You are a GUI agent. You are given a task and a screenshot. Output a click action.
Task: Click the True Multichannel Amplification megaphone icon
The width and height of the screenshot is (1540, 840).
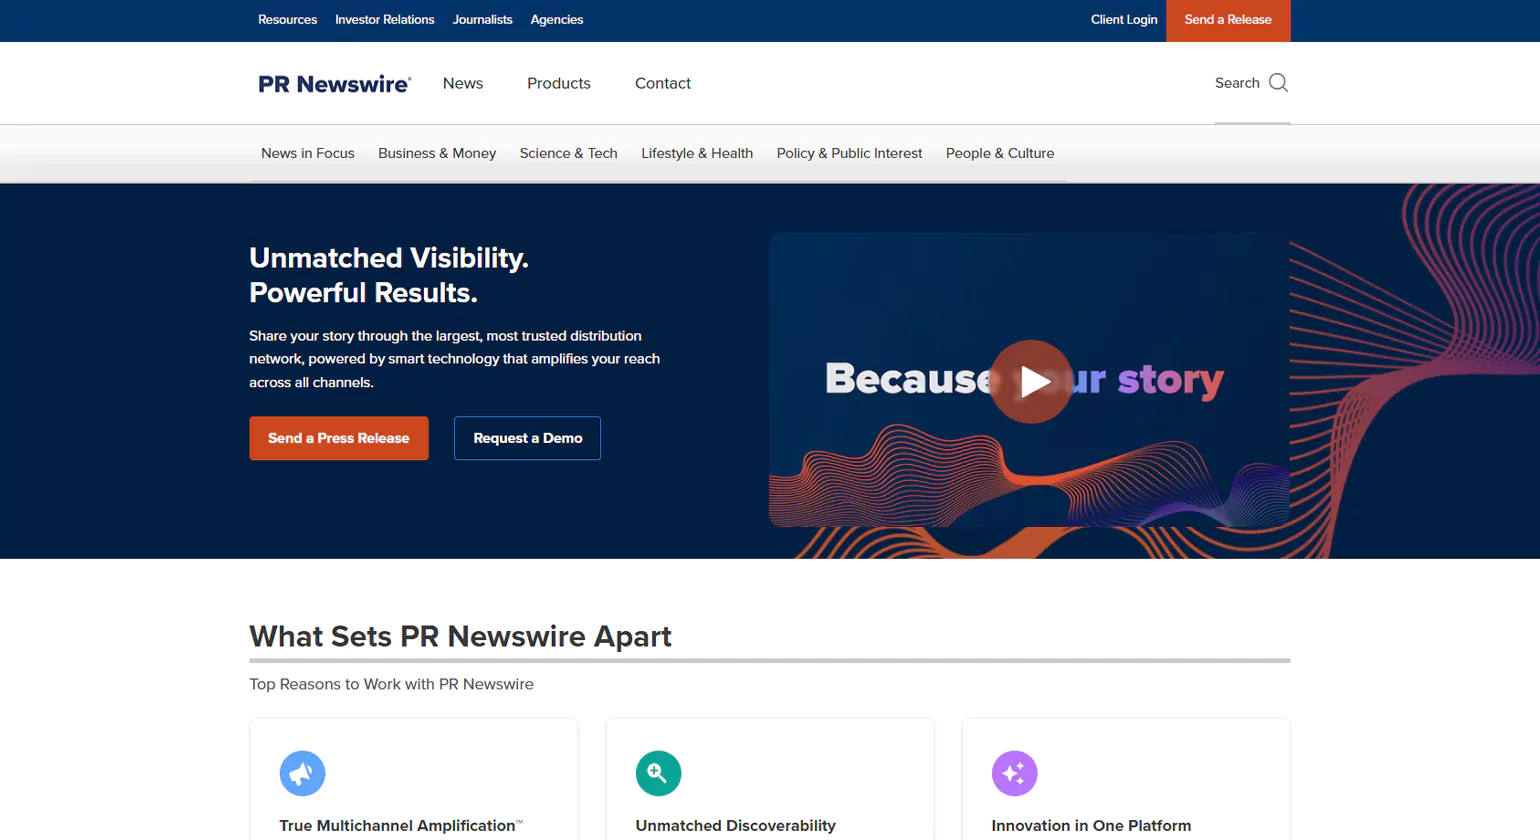302,773
